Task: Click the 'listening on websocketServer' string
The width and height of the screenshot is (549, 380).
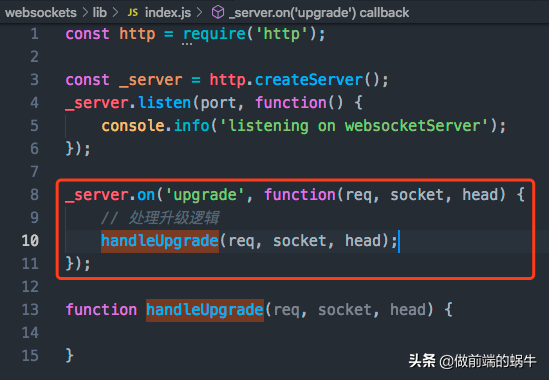Action: tap(354, 126)
